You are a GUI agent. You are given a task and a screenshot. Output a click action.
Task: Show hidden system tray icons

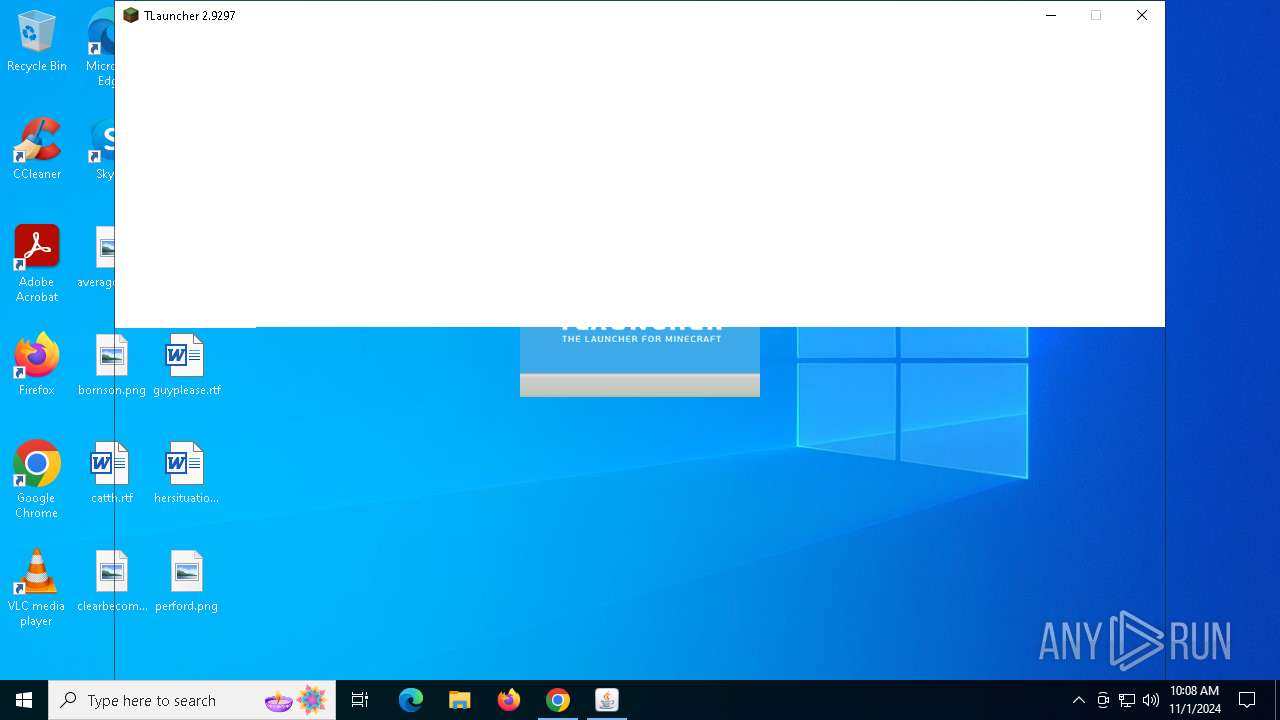pyautogui.click(x=1078, y=700)
